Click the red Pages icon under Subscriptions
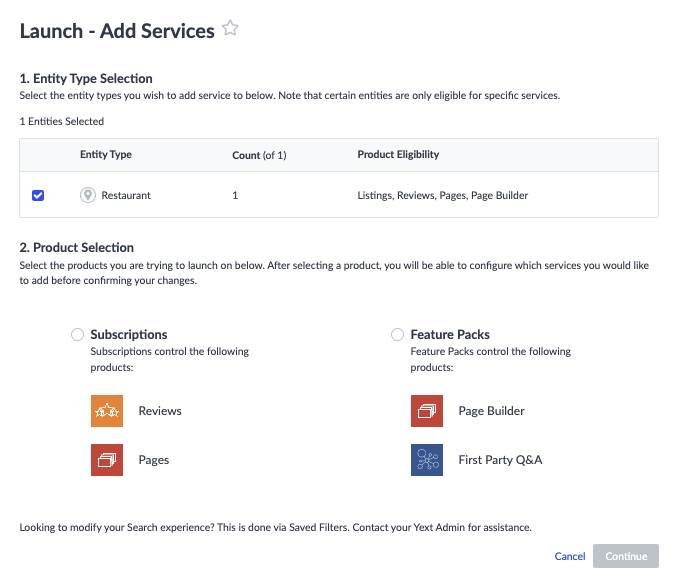Viewport: 683px width, 583px height. 107,460
